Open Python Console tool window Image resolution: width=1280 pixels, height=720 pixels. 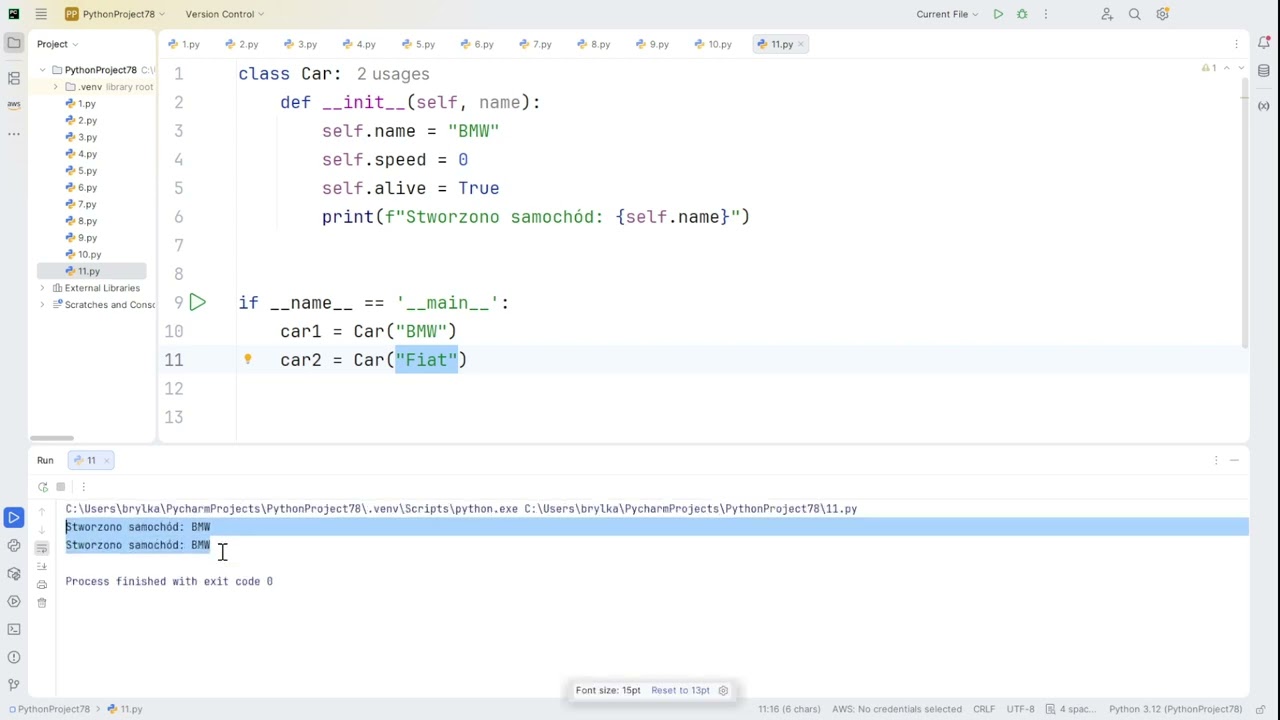tap(14, 545)
